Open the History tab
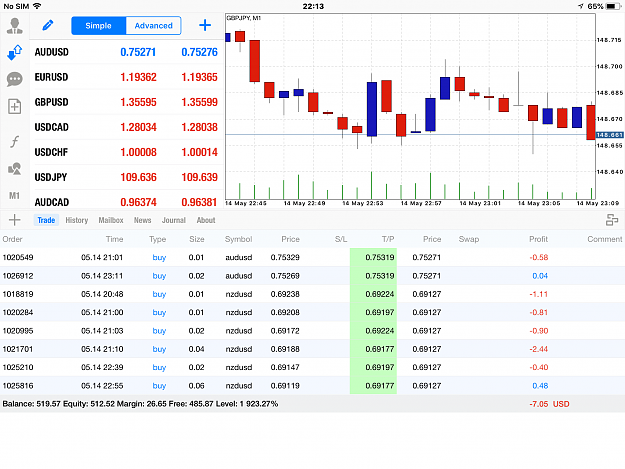 (77, 220)
